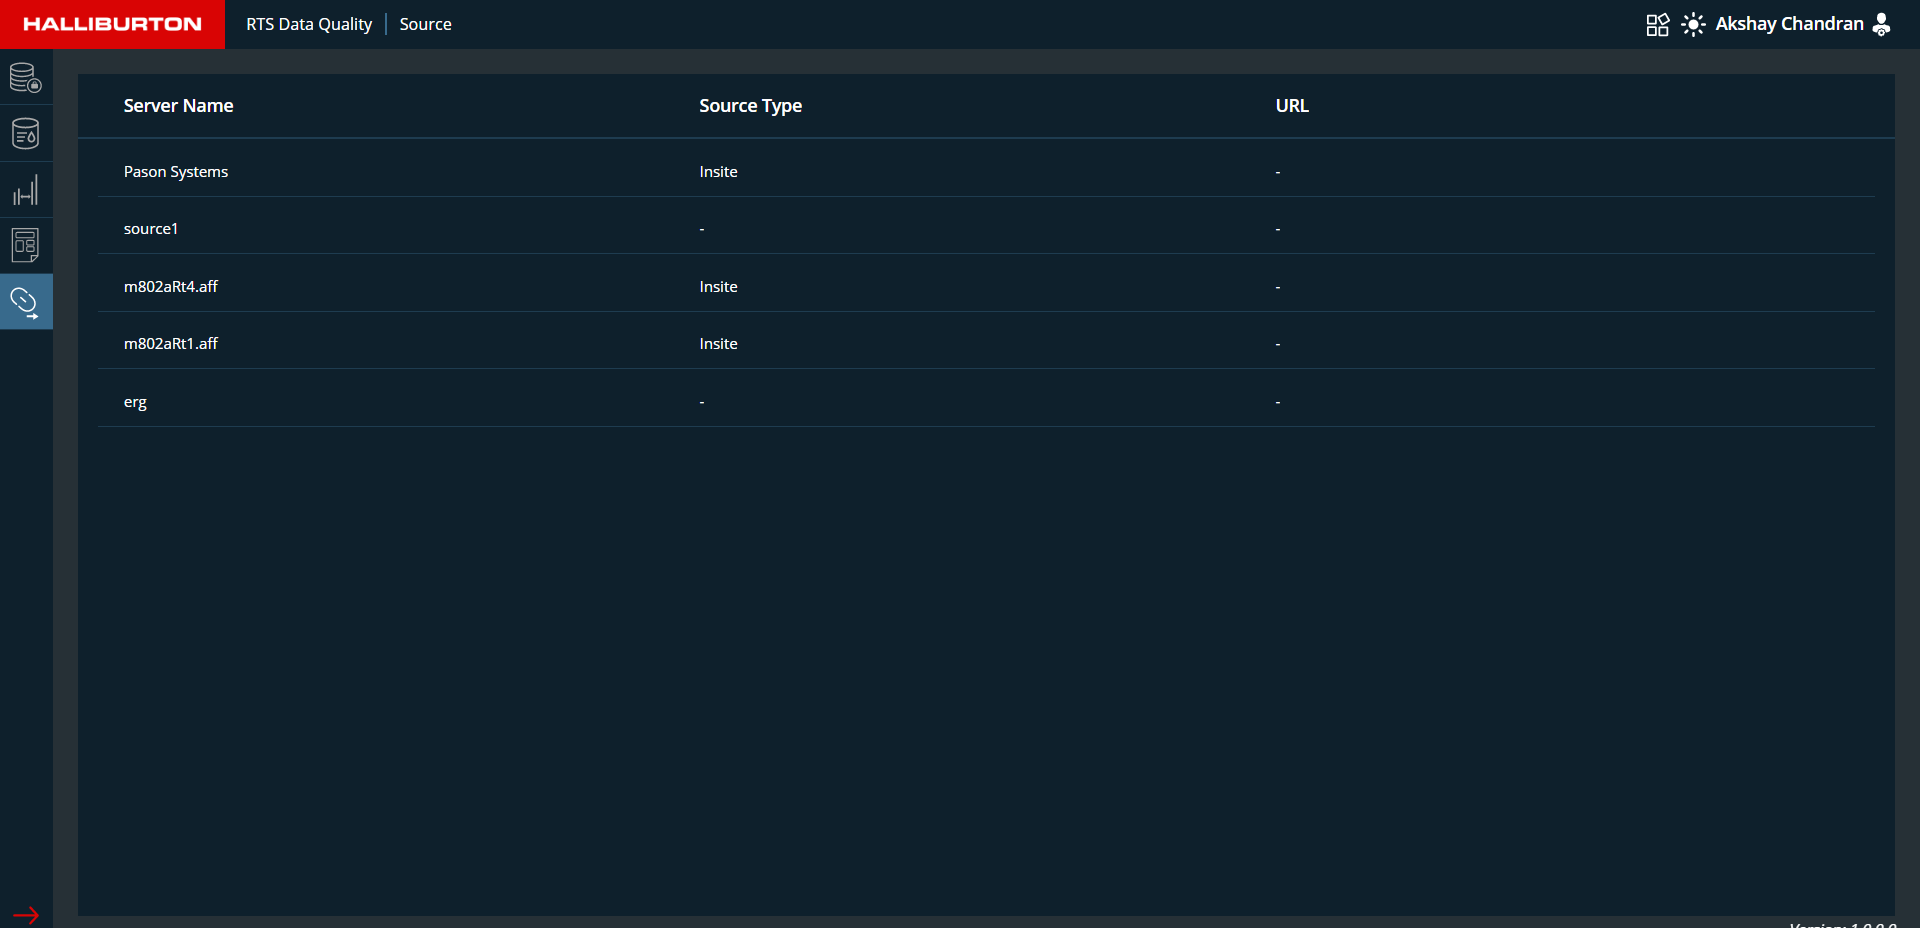The height and width of the screenshot is (928, 1920).
Task: Click the Akshay Chandran user name
Action: pos(1789,24)
